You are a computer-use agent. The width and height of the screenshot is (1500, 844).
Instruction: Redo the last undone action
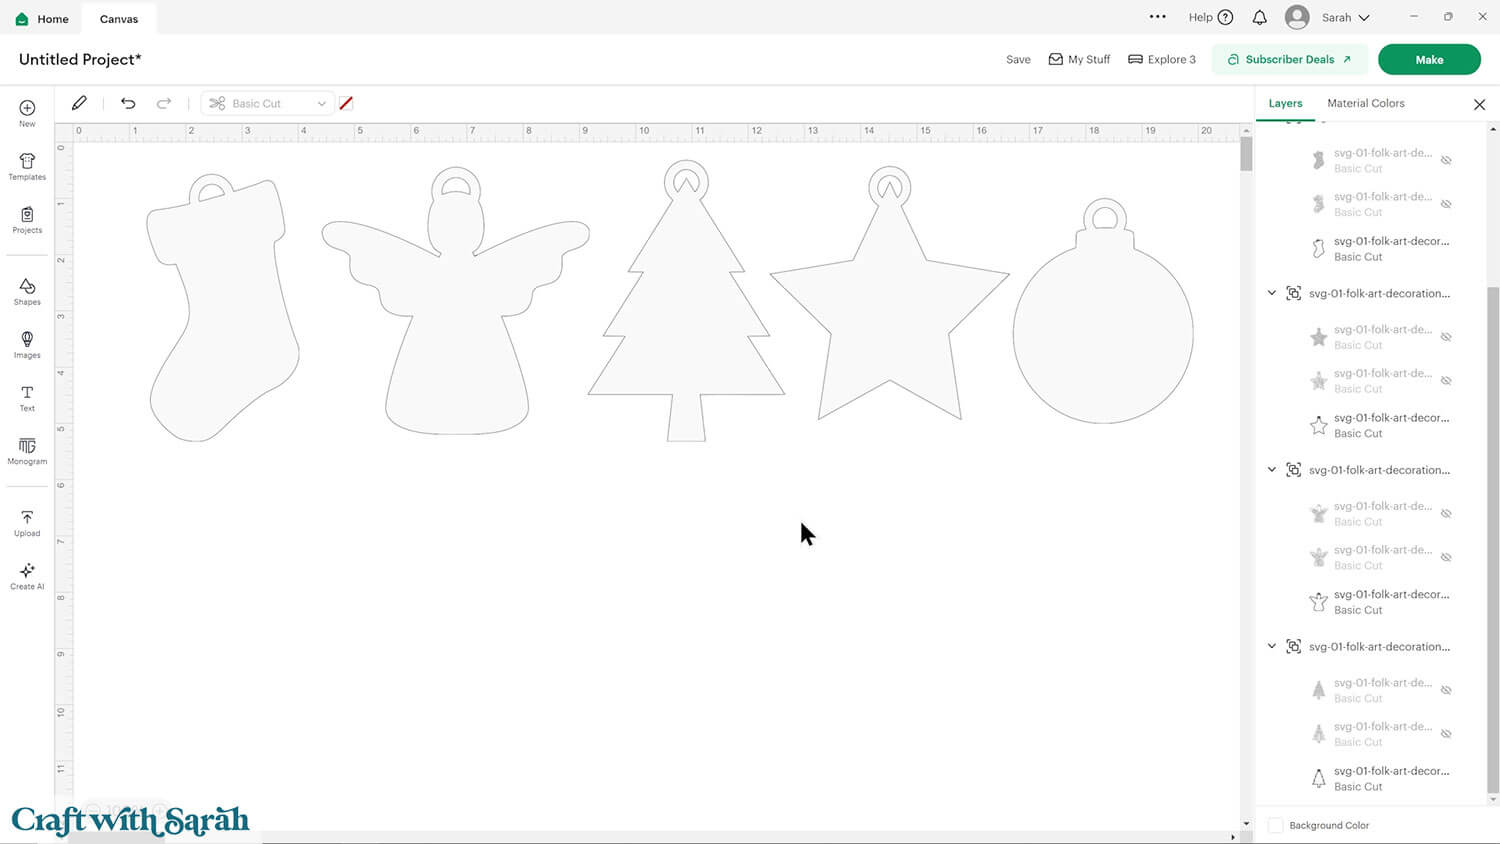pos(164,103)
